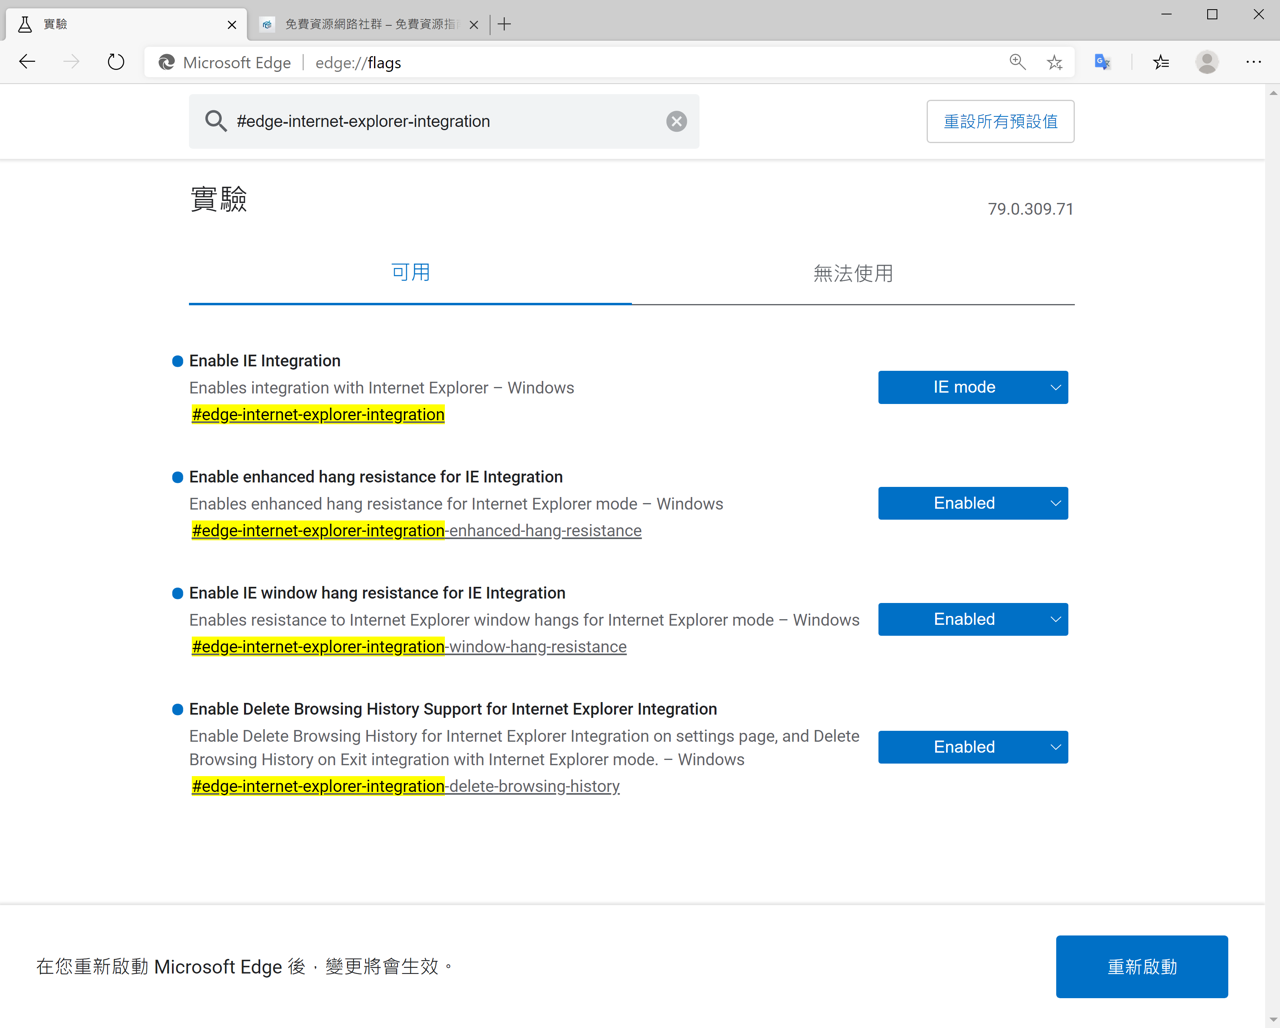Select the 可用 tab
This screenshot has width=1280, height=1028.
[410, 272]
